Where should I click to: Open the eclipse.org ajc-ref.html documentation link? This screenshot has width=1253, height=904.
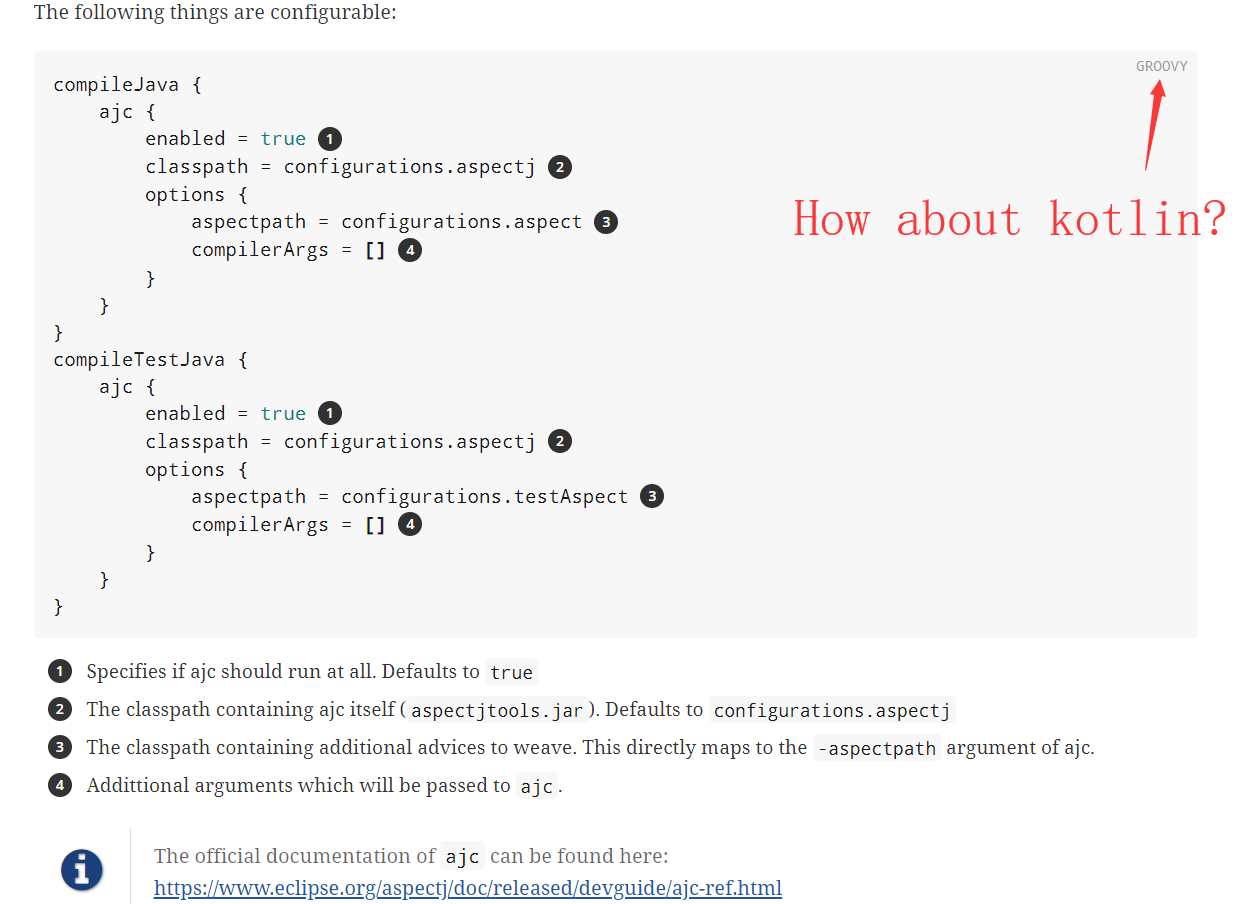[467, 888]
